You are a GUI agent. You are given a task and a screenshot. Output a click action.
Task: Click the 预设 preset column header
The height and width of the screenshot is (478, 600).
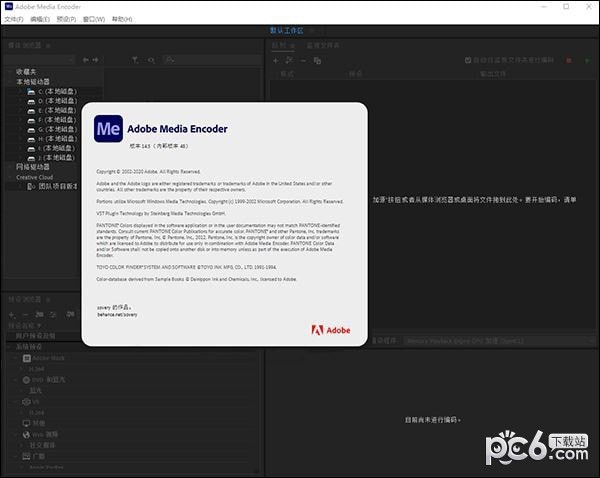coord(355,74)
